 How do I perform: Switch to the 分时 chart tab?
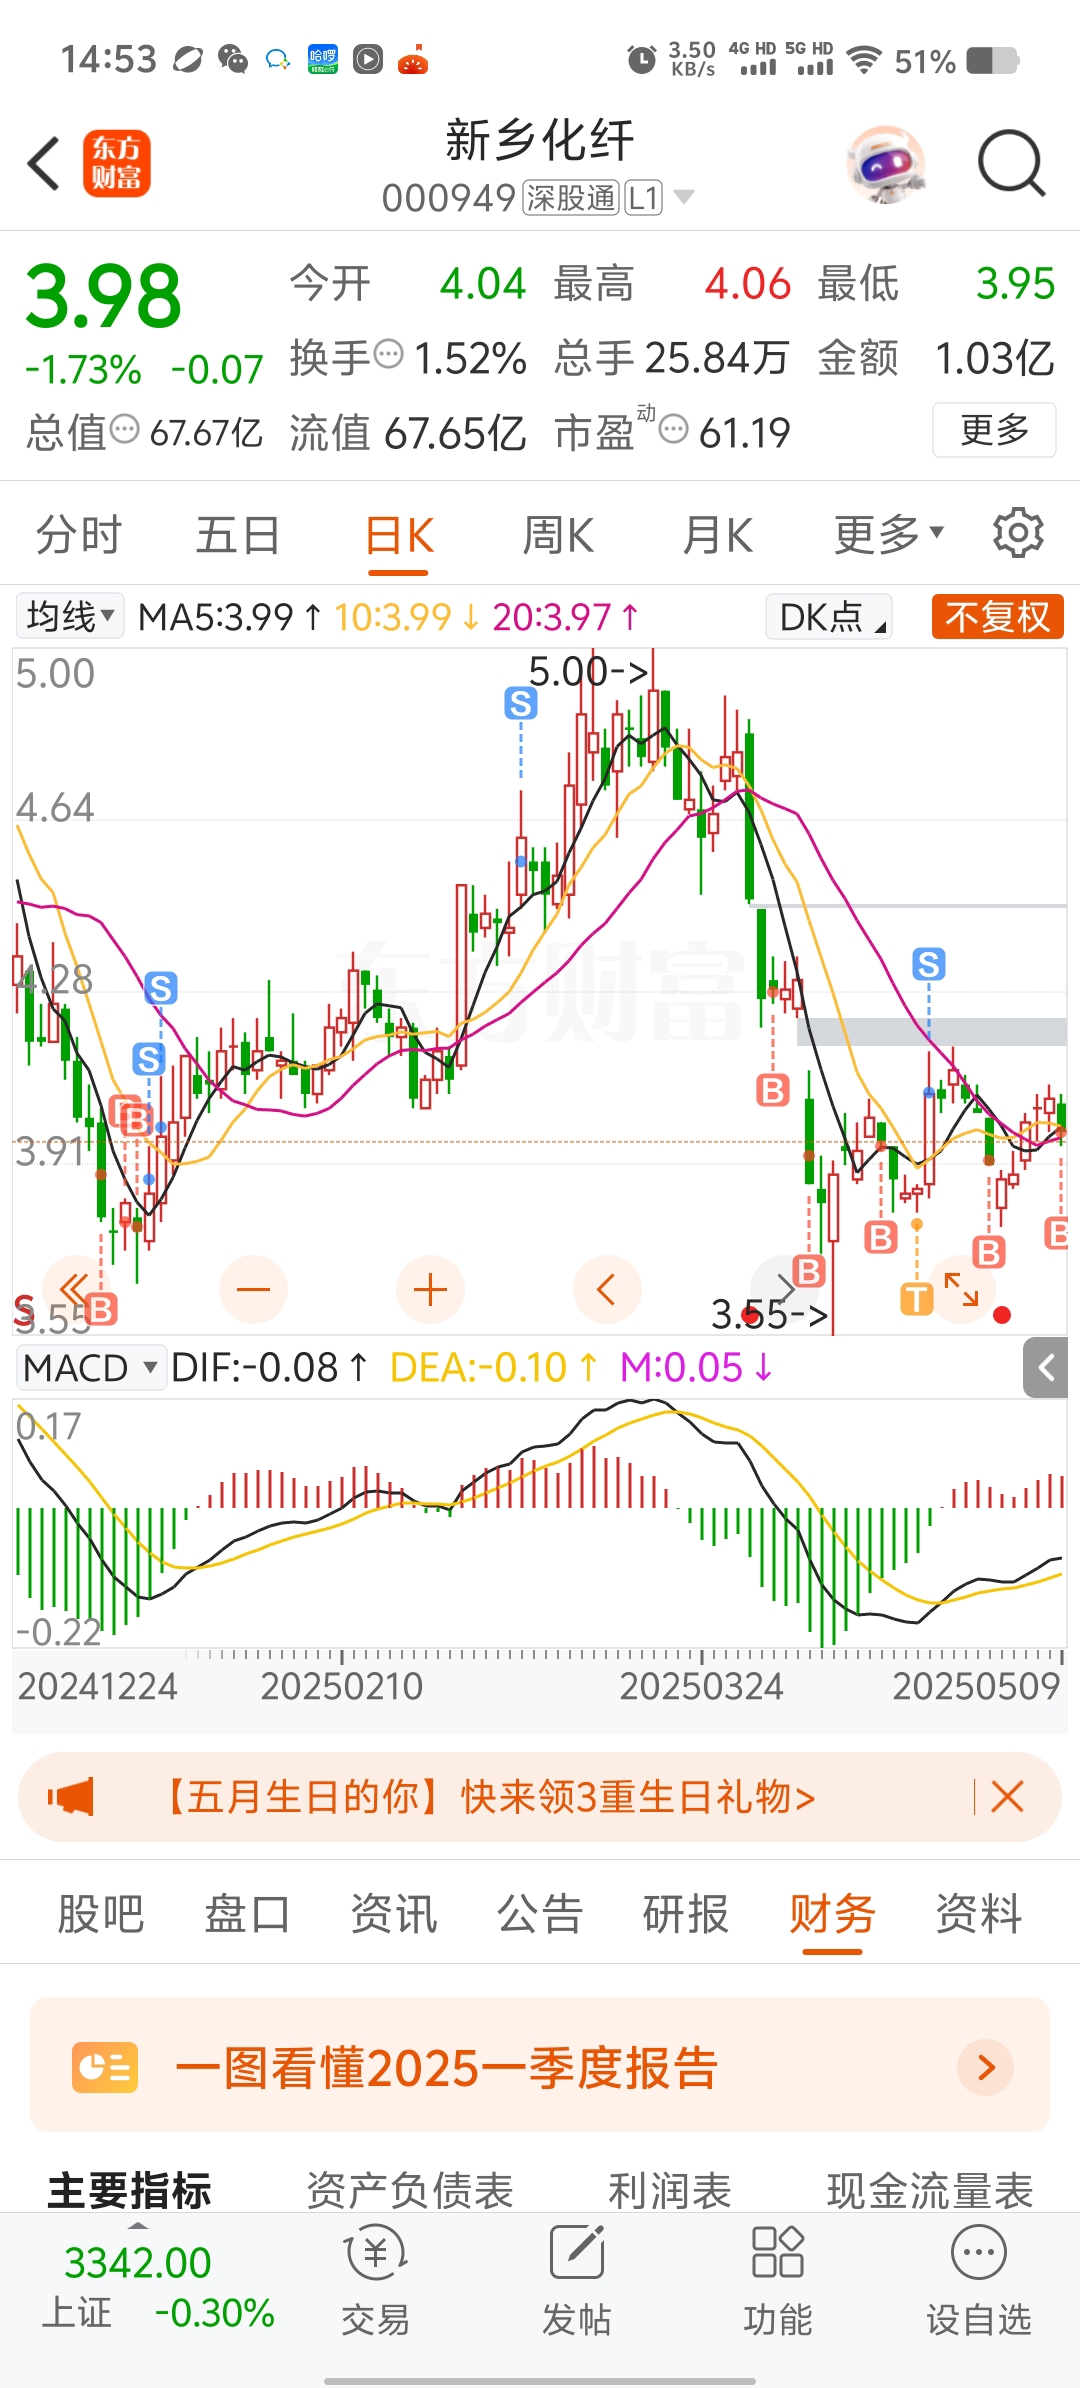tap(78, 535)
